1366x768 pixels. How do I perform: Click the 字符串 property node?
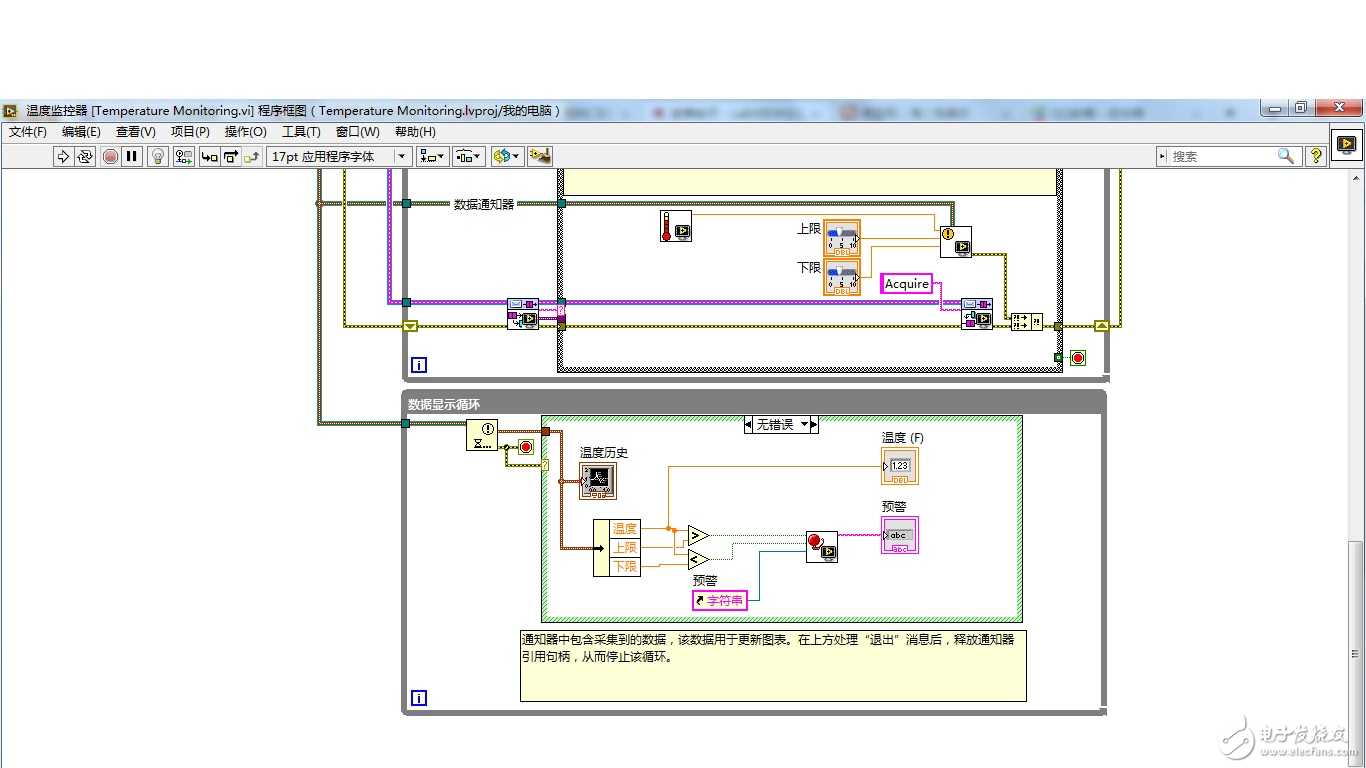(x=720, y=600)
